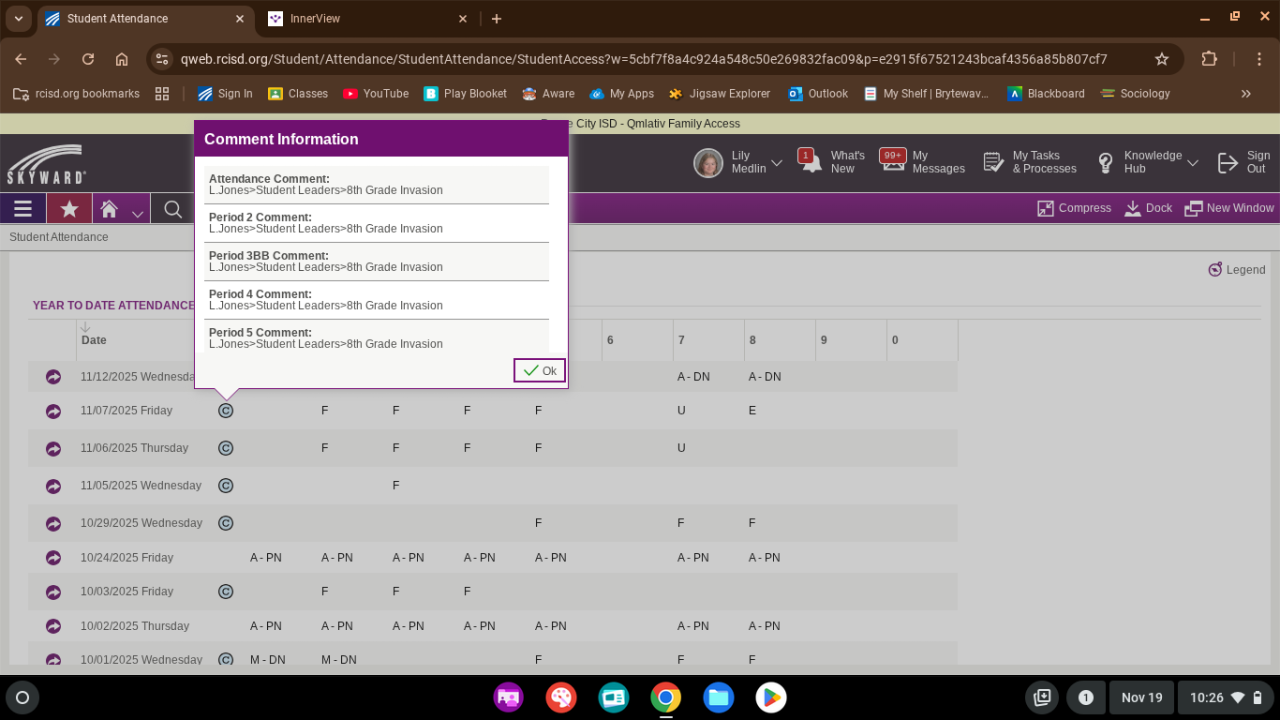
Task: Open the Files app on the shelf
Action: 718,697
